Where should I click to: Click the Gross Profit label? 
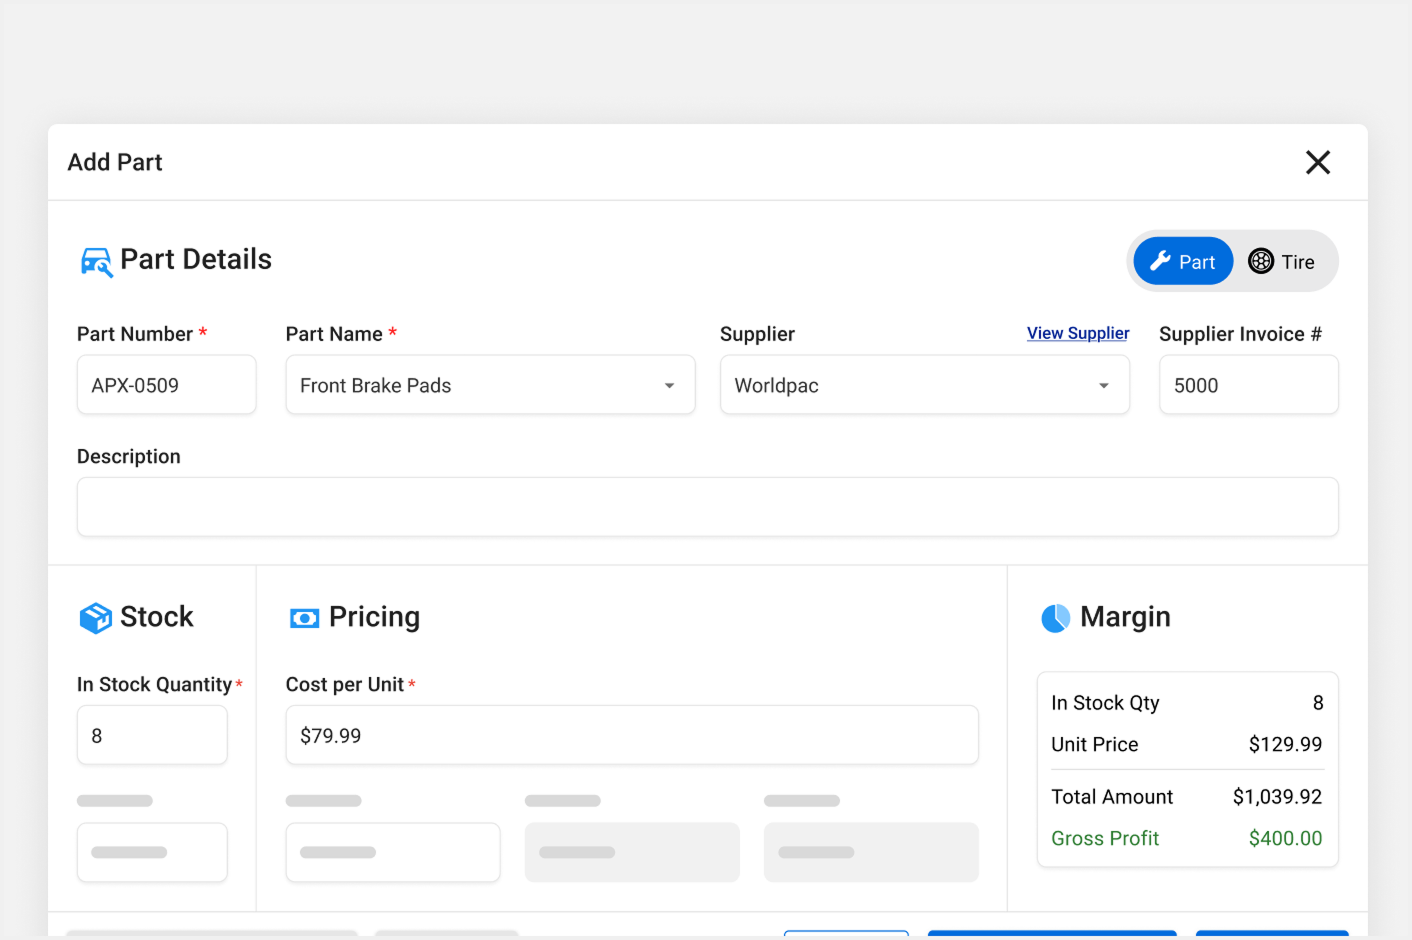[1105, 838]
